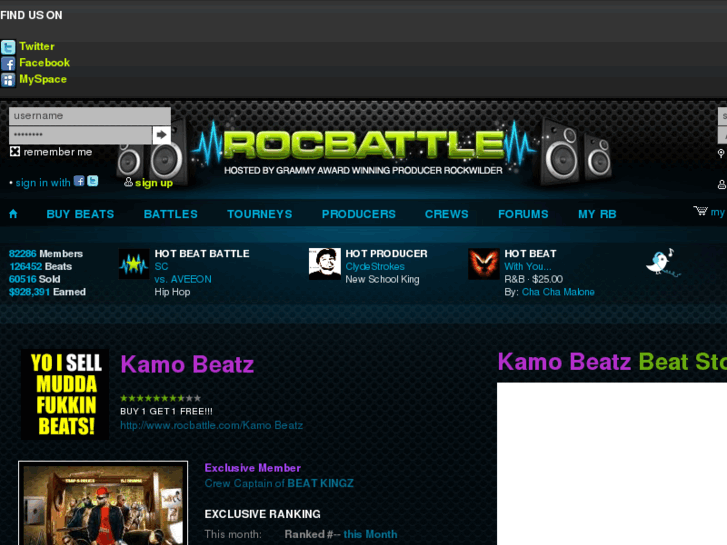
Task: Go to home via the house icon
Action: pyautogui.click(x=13, y=214)
